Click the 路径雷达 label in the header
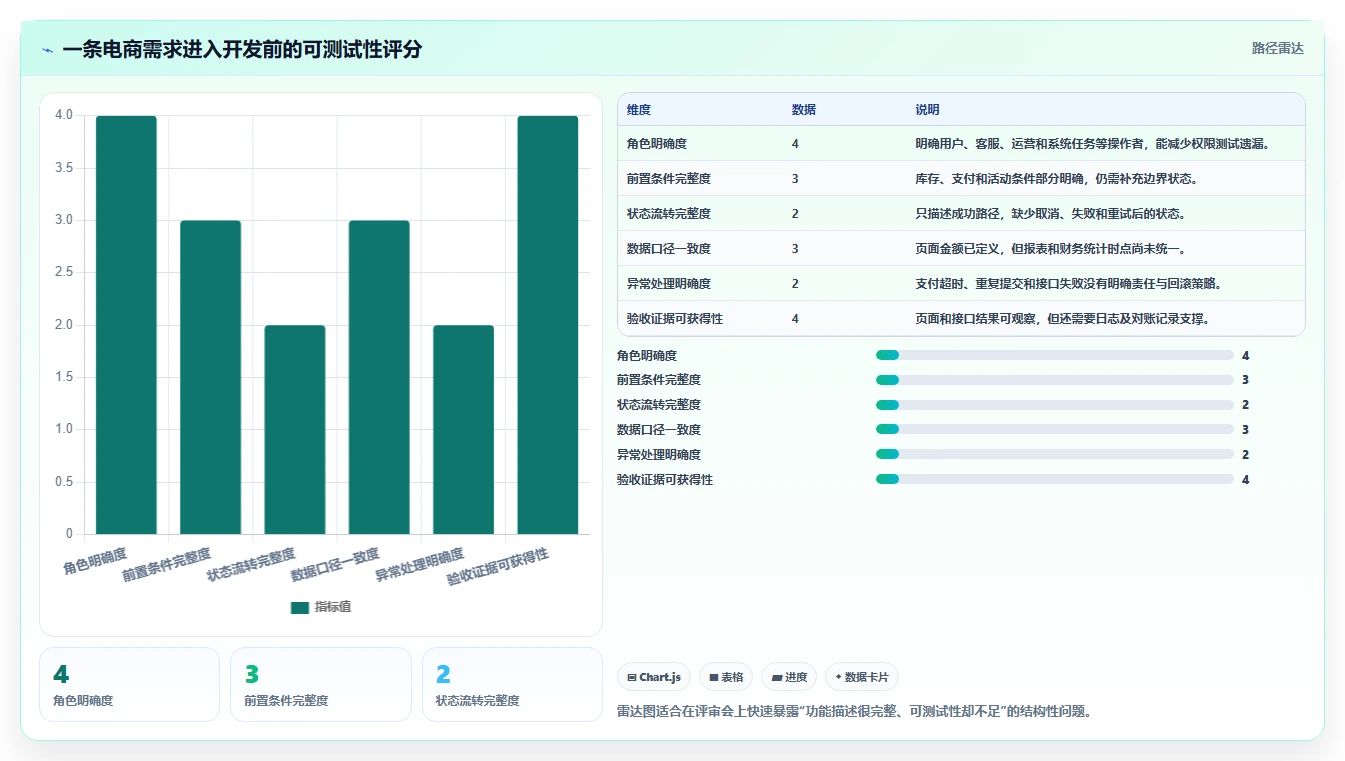This screenshot has height=761, width=1345. [1277, 48]
